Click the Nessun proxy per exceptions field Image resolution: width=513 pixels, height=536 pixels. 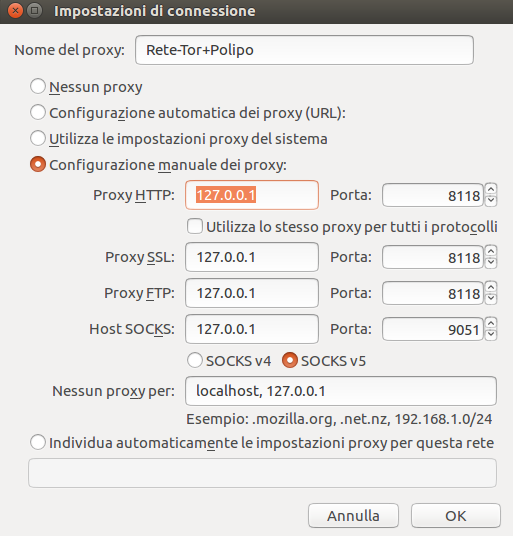(x=341, y=391)
